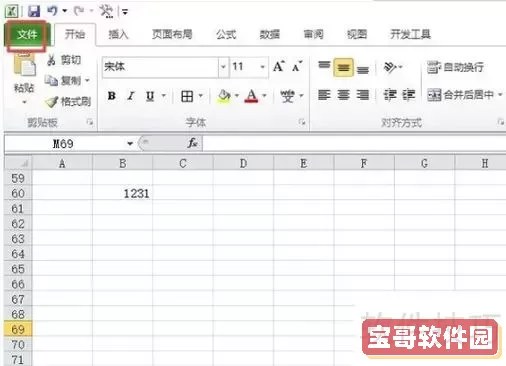The image size is (506, 366).
Task: Open 剪贴板 clipboard dialog launcher
Action: pyautogui.click(x=89, y=122)
